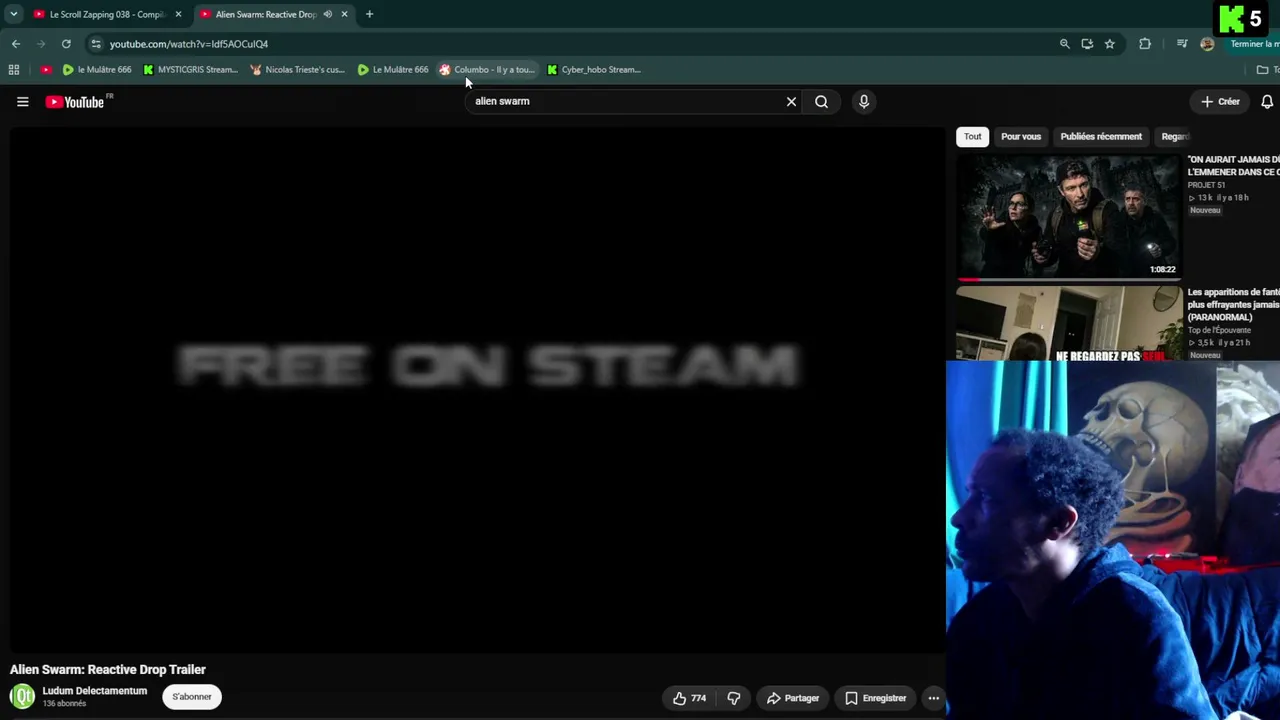The height and width of the screenshot is (720, 1280).
Task: Open the Les apparitions de fantômes video title
Action: tap(1233, 304)
